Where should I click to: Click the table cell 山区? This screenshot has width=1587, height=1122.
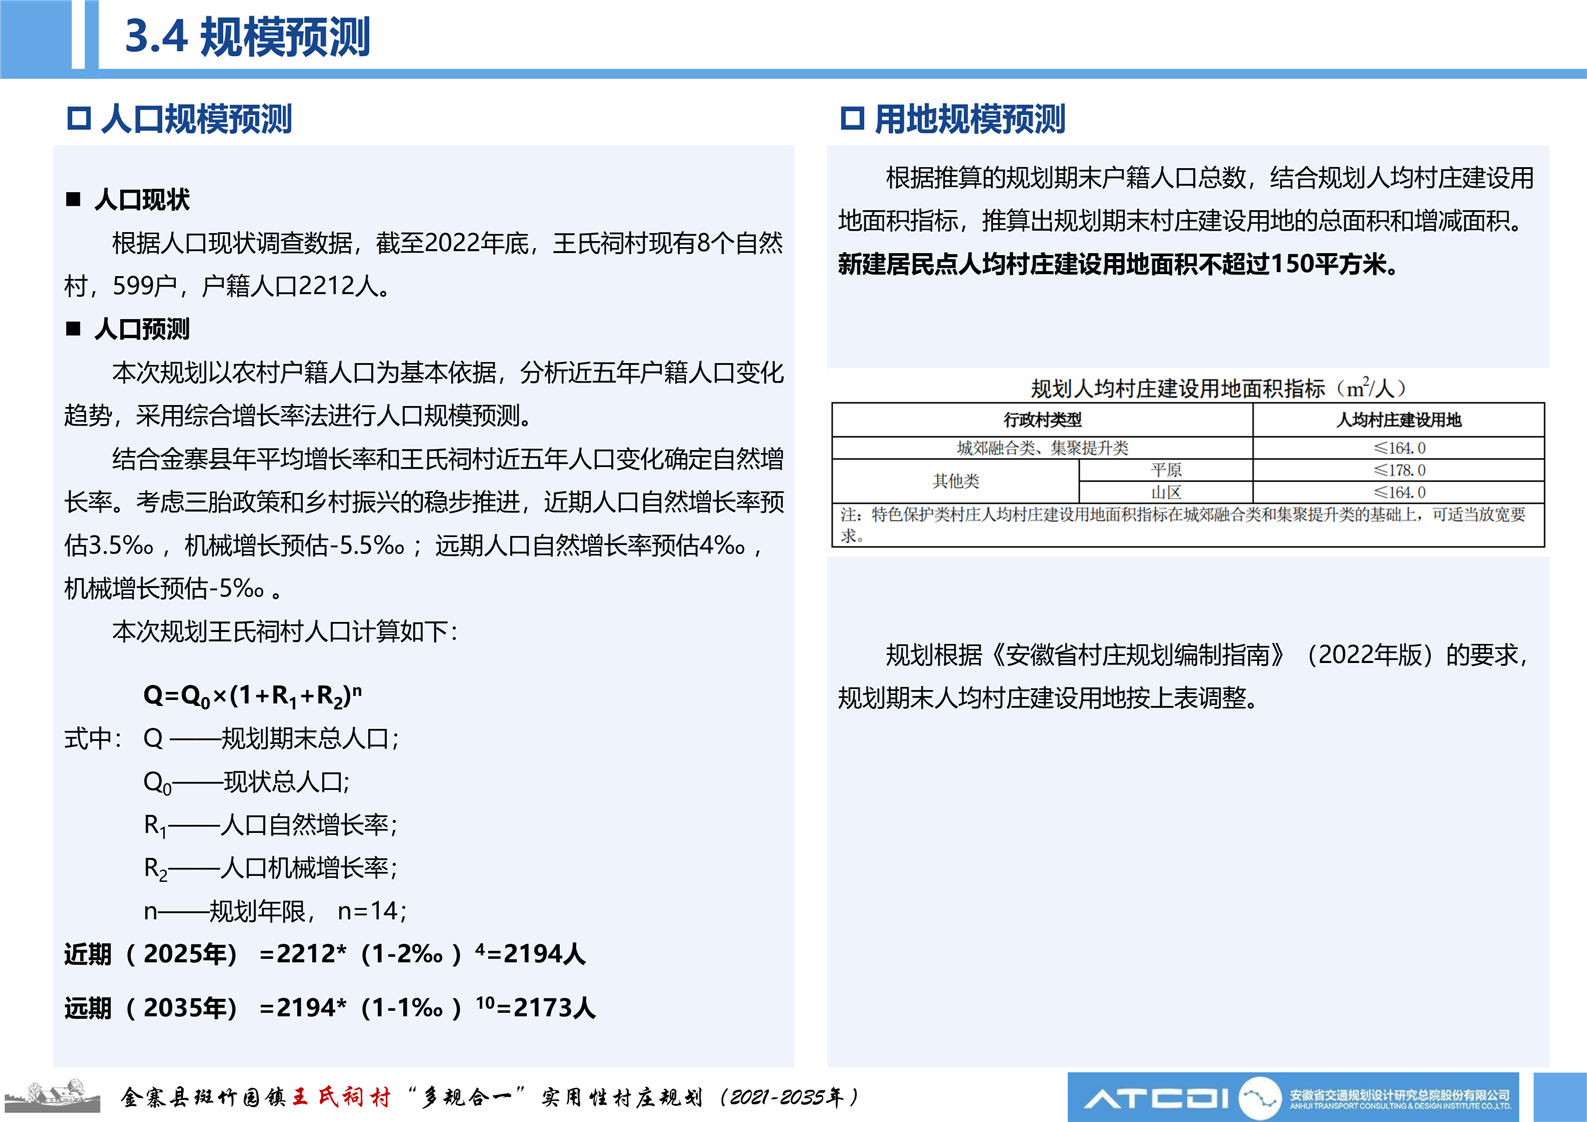coord(1166,492)
